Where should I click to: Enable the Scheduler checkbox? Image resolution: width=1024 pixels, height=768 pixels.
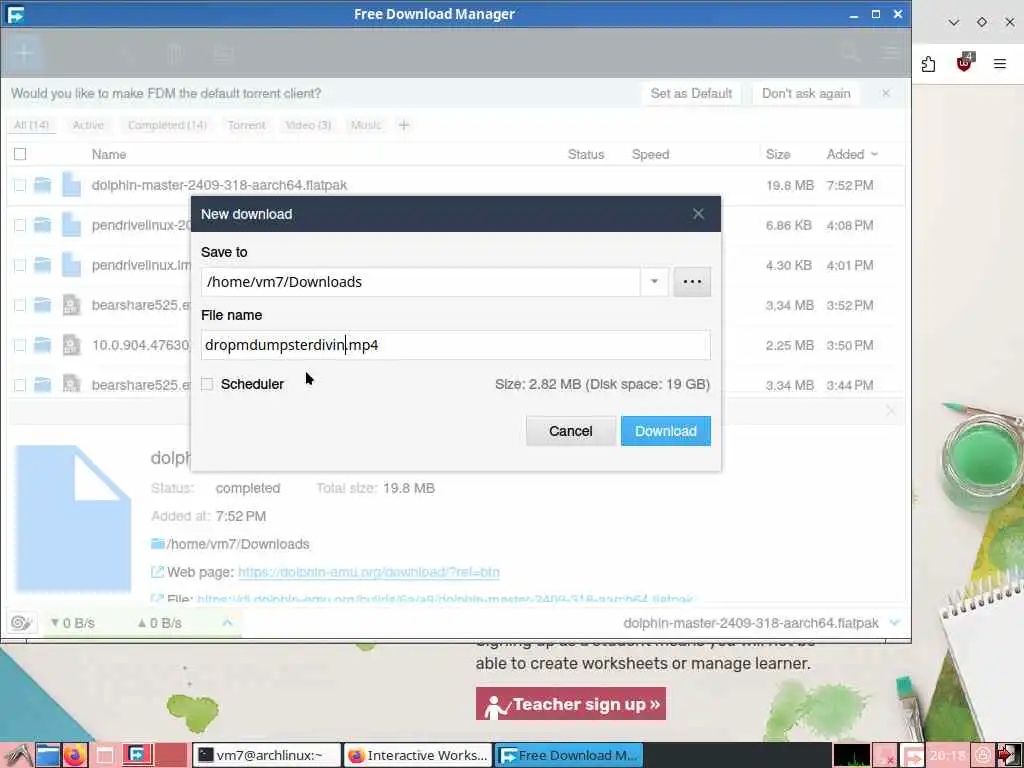pos(207,384)
